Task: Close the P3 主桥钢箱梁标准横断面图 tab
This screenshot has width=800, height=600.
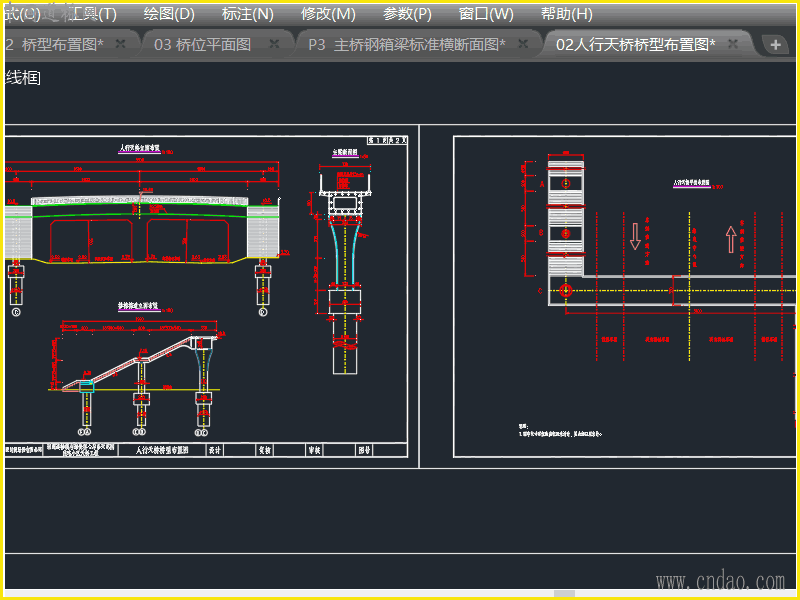Action: (523, 44)
